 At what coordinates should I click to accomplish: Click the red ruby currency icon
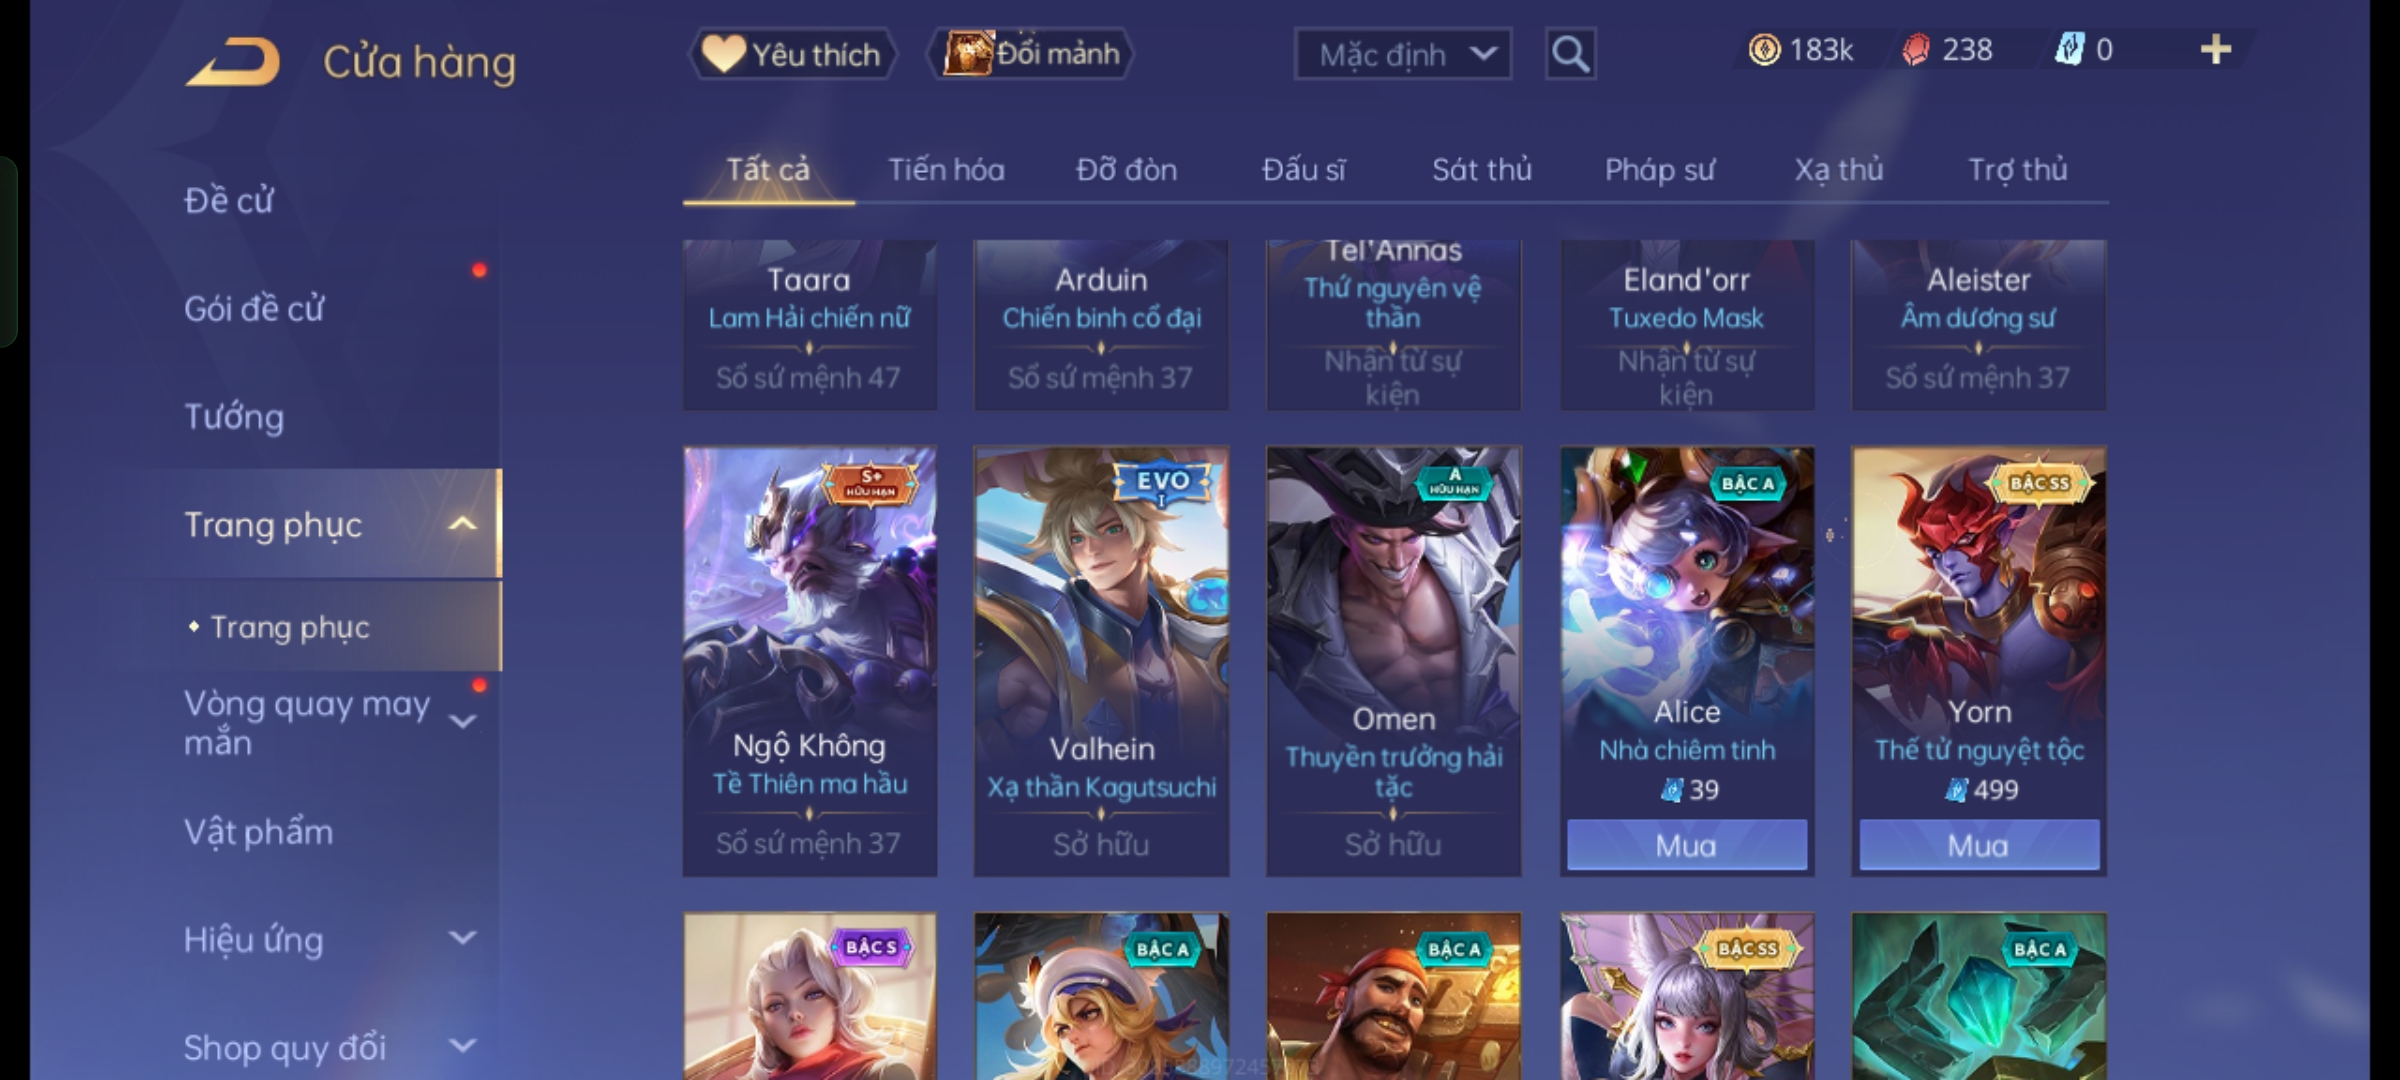pos(1916,50)
